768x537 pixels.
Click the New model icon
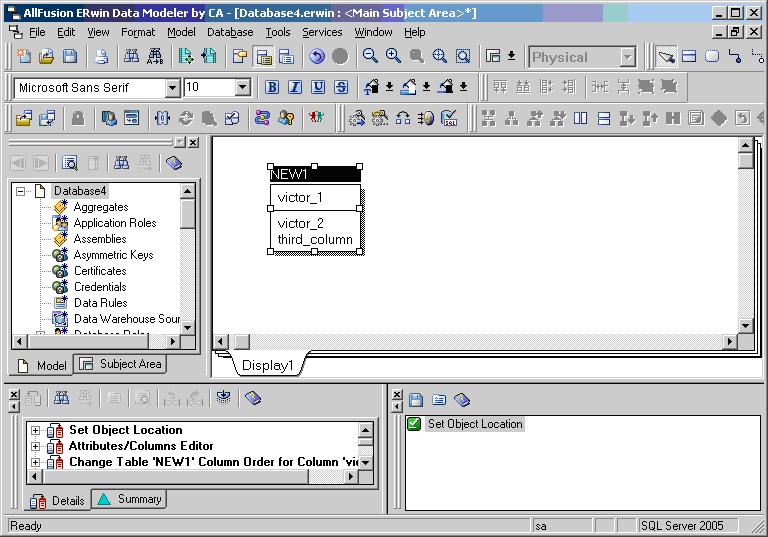click(24, 57)
